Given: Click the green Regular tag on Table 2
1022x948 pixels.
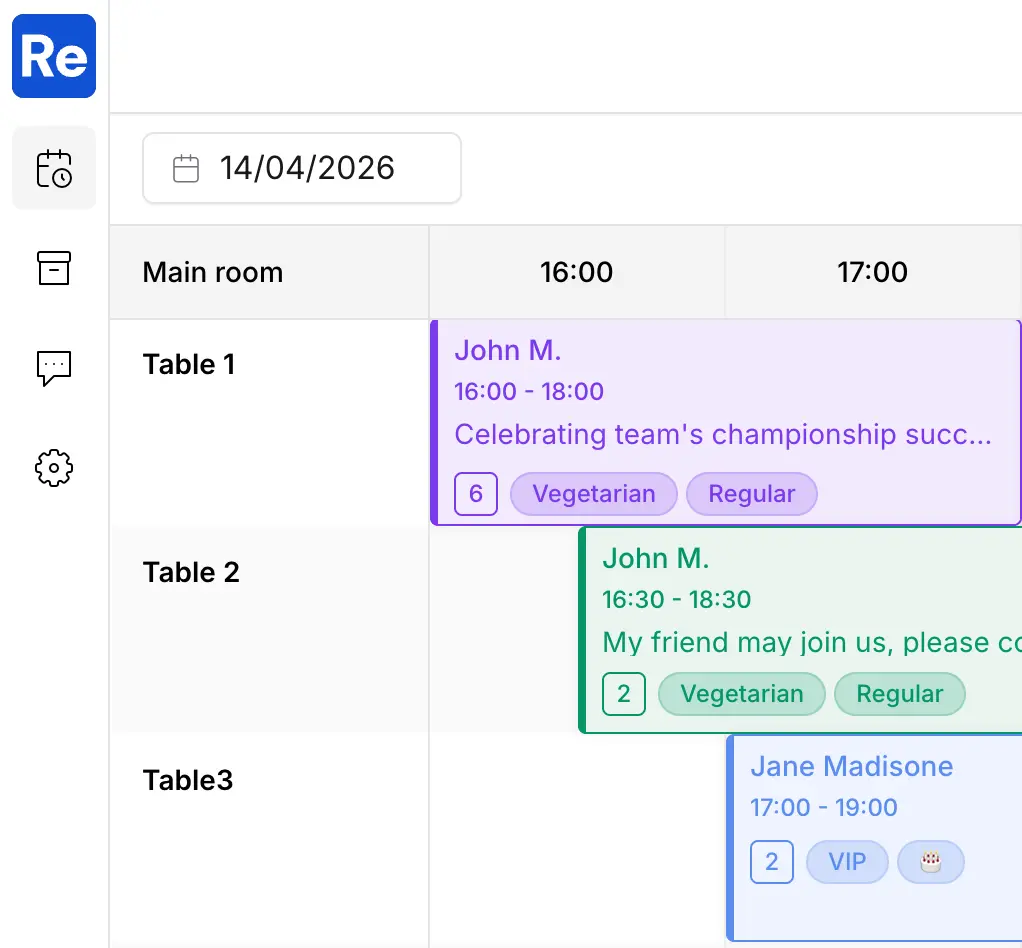Looking at the screenshot, I should tap(900, 694).
